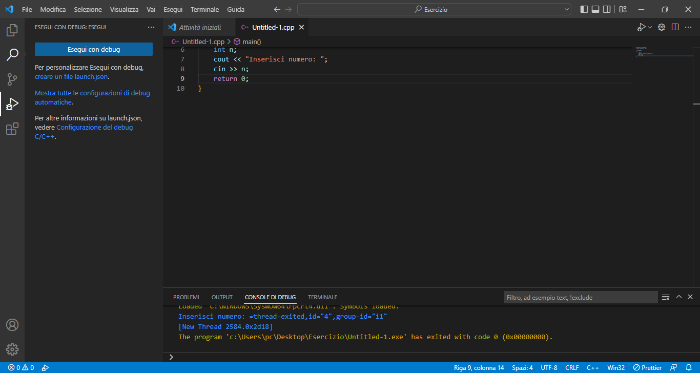This screenshot has height=373, width=700.
Task: Open Source Control view icon
Action: pyautogui.click(x=12, y=79)
